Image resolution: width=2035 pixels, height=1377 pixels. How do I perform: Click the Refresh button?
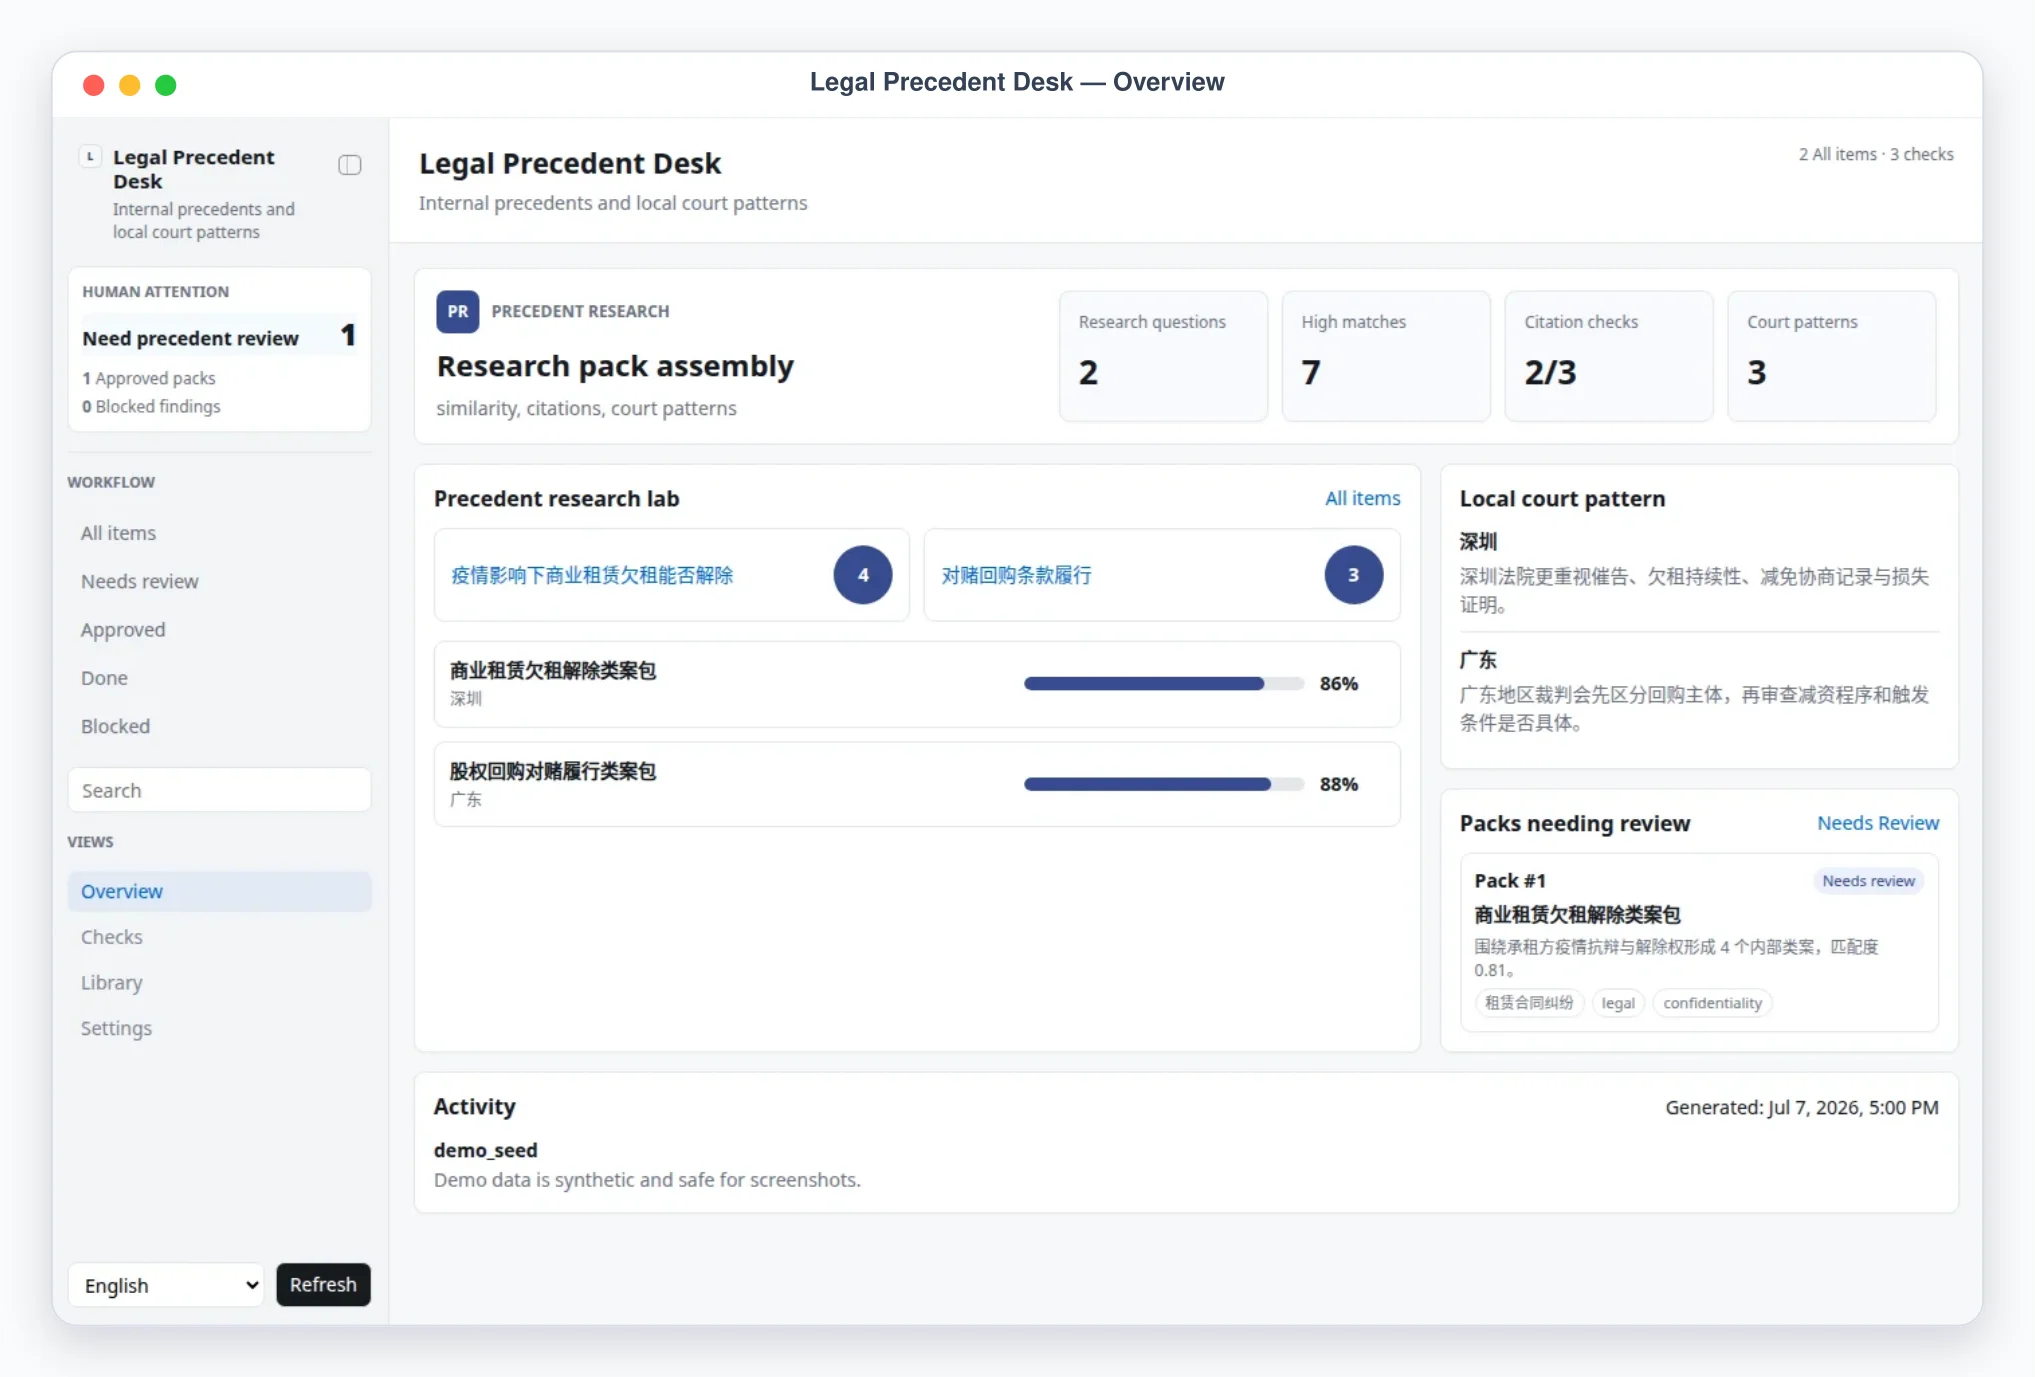323,1285
